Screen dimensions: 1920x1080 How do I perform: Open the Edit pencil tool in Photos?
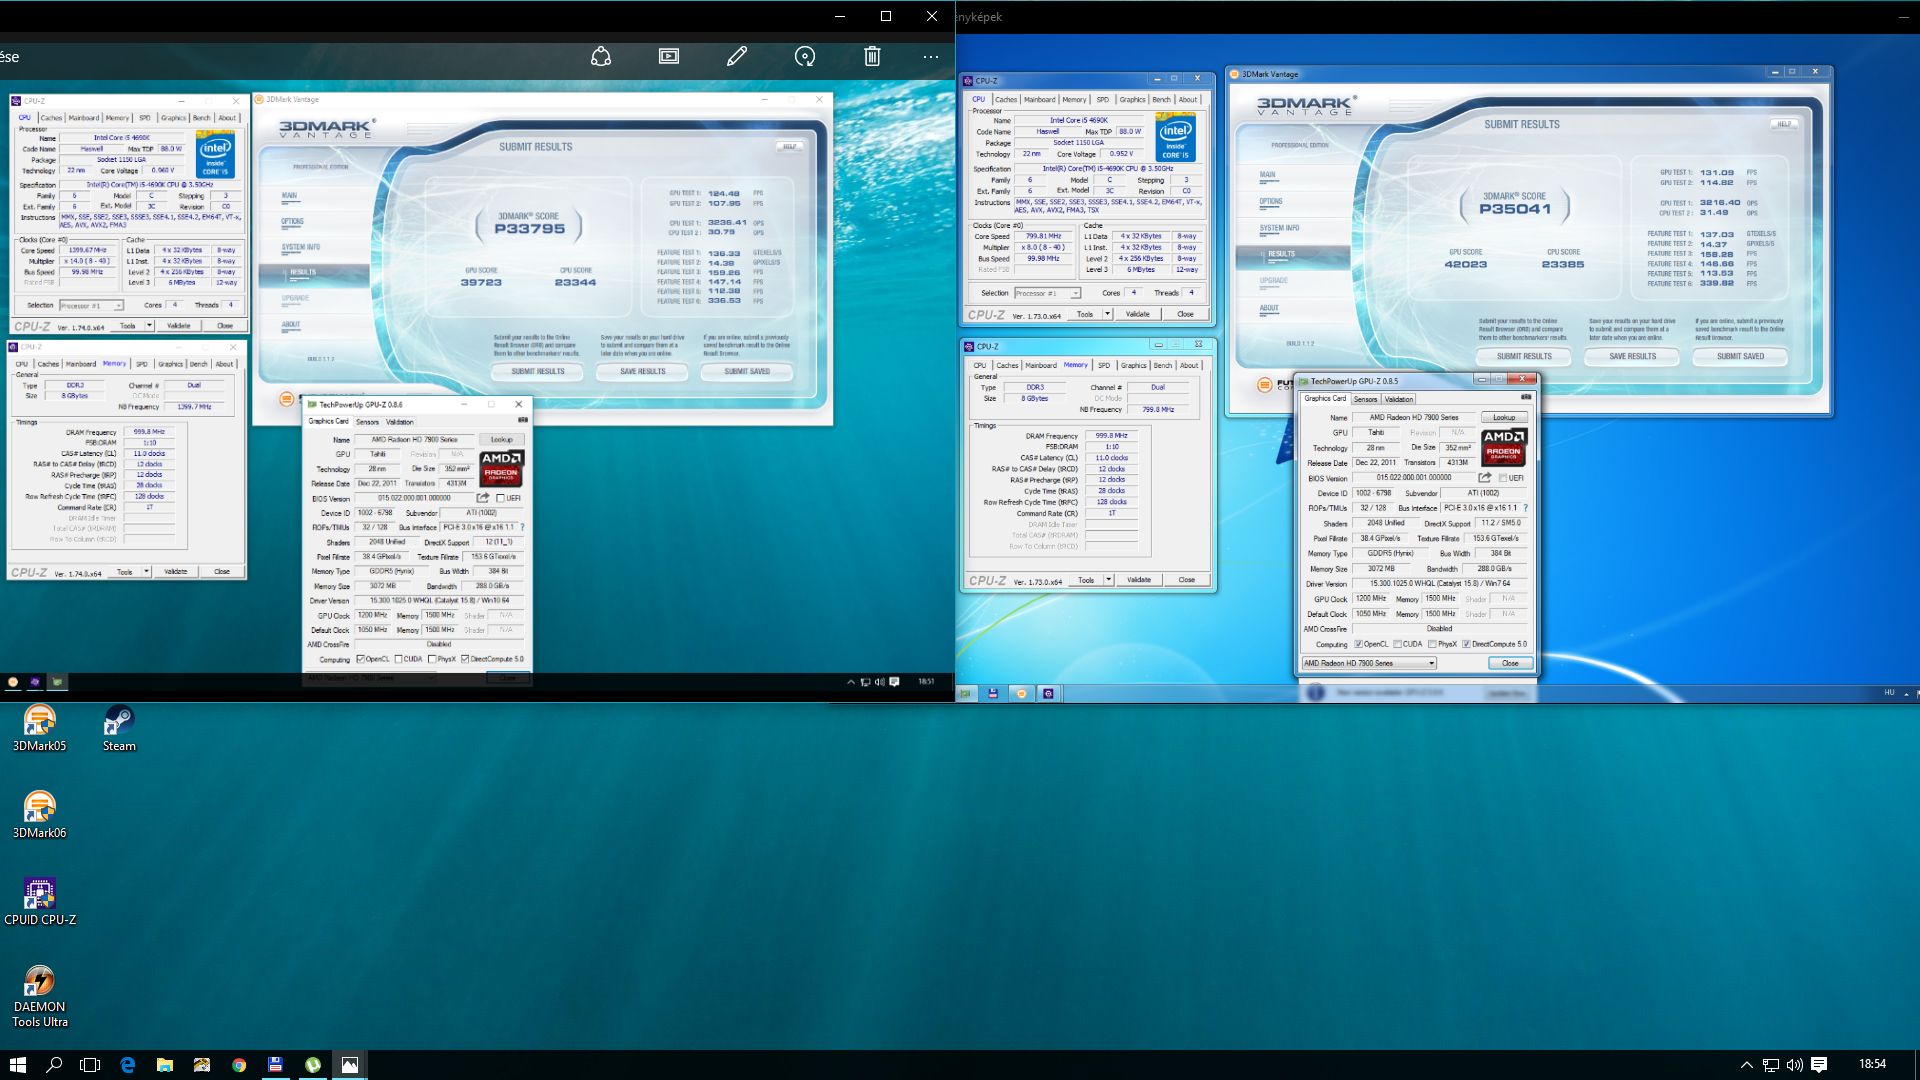point(737,57)
